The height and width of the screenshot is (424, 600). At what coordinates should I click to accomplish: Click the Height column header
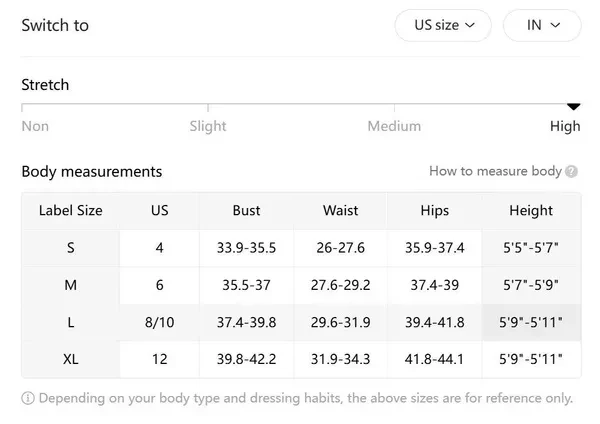tap(530, 211)
